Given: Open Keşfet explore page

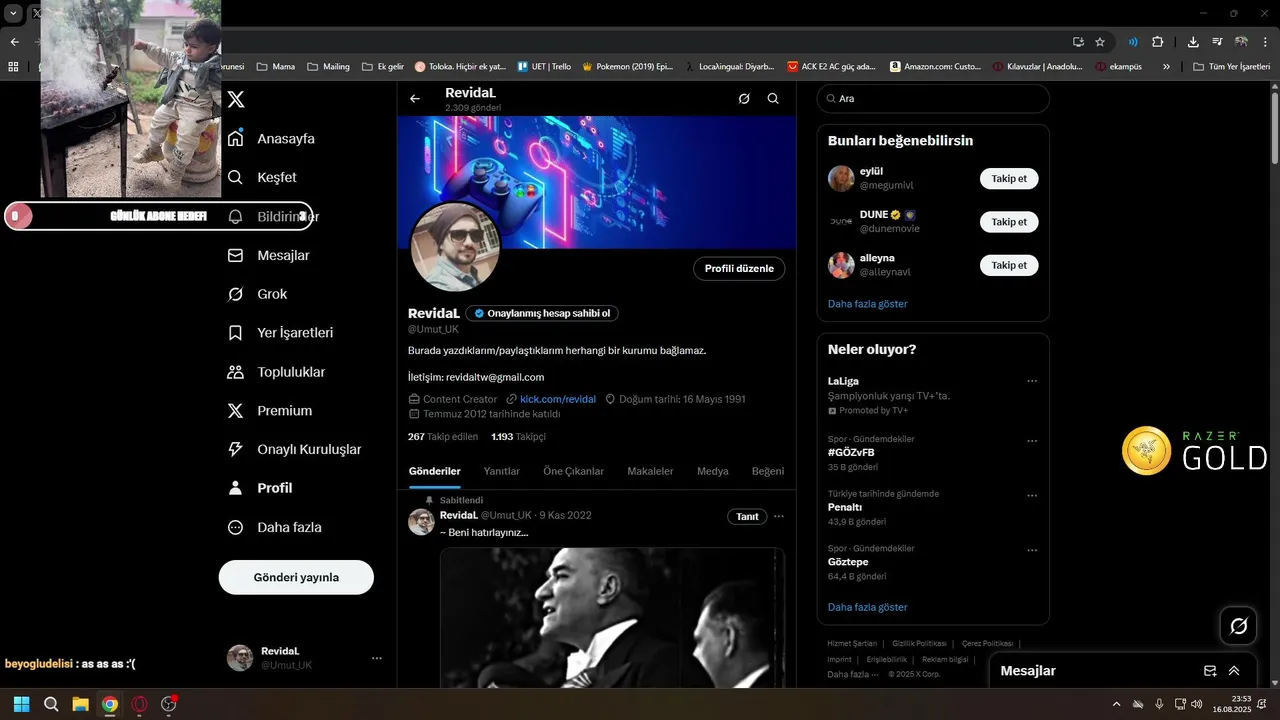Looking at the screenshot, I should pos(262,177).
